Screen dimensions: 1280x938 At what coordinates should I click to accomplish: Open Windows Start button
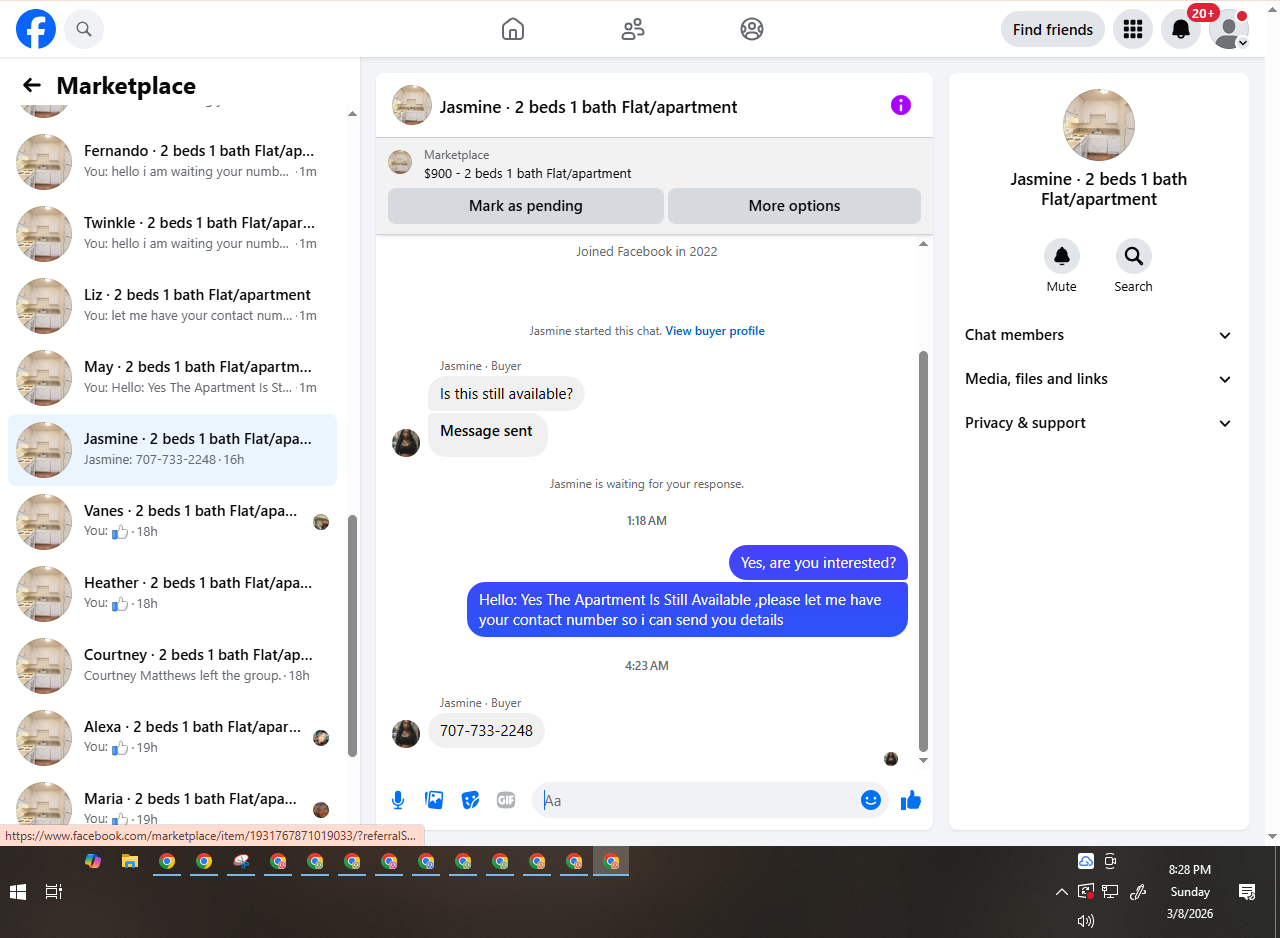tap(18, 891)
